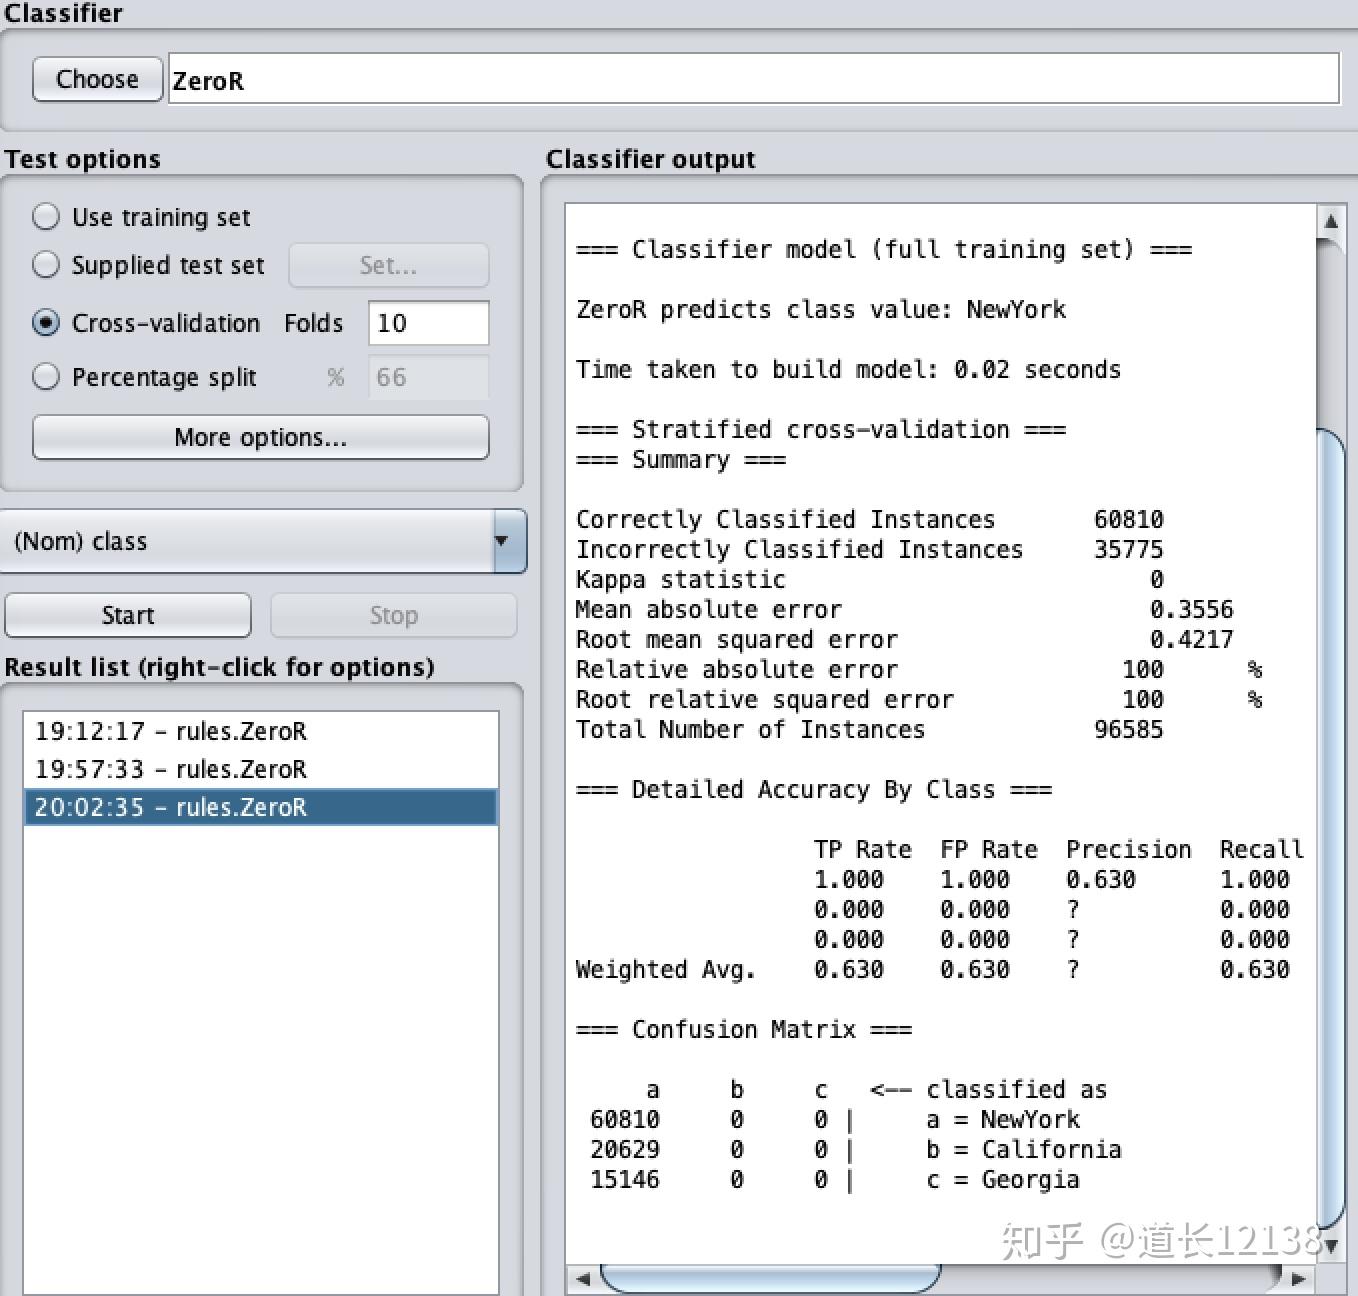This screenshot has width=1358, height=1296.
Task: Select the Use training set option
Action: point(46,217)
